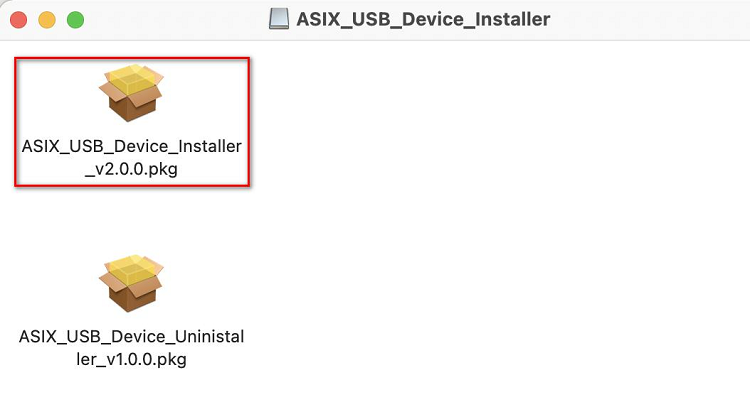750x402 pixels.
Task: Click the "ler_v1.0.0.pkg" line of the uninstaller label
Action: coord(132,358)
